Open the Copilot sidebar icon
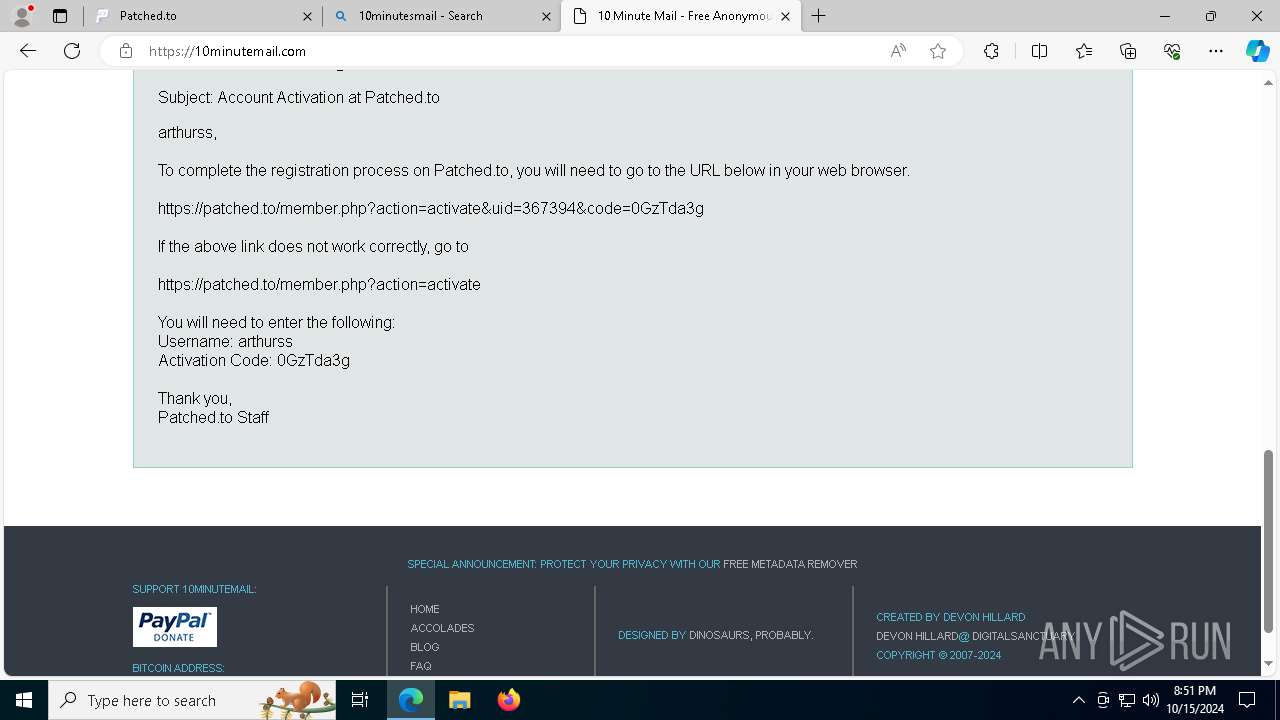Image resolution: width=1280 pixels, height=720 pixels. [x=1258, y=51]
